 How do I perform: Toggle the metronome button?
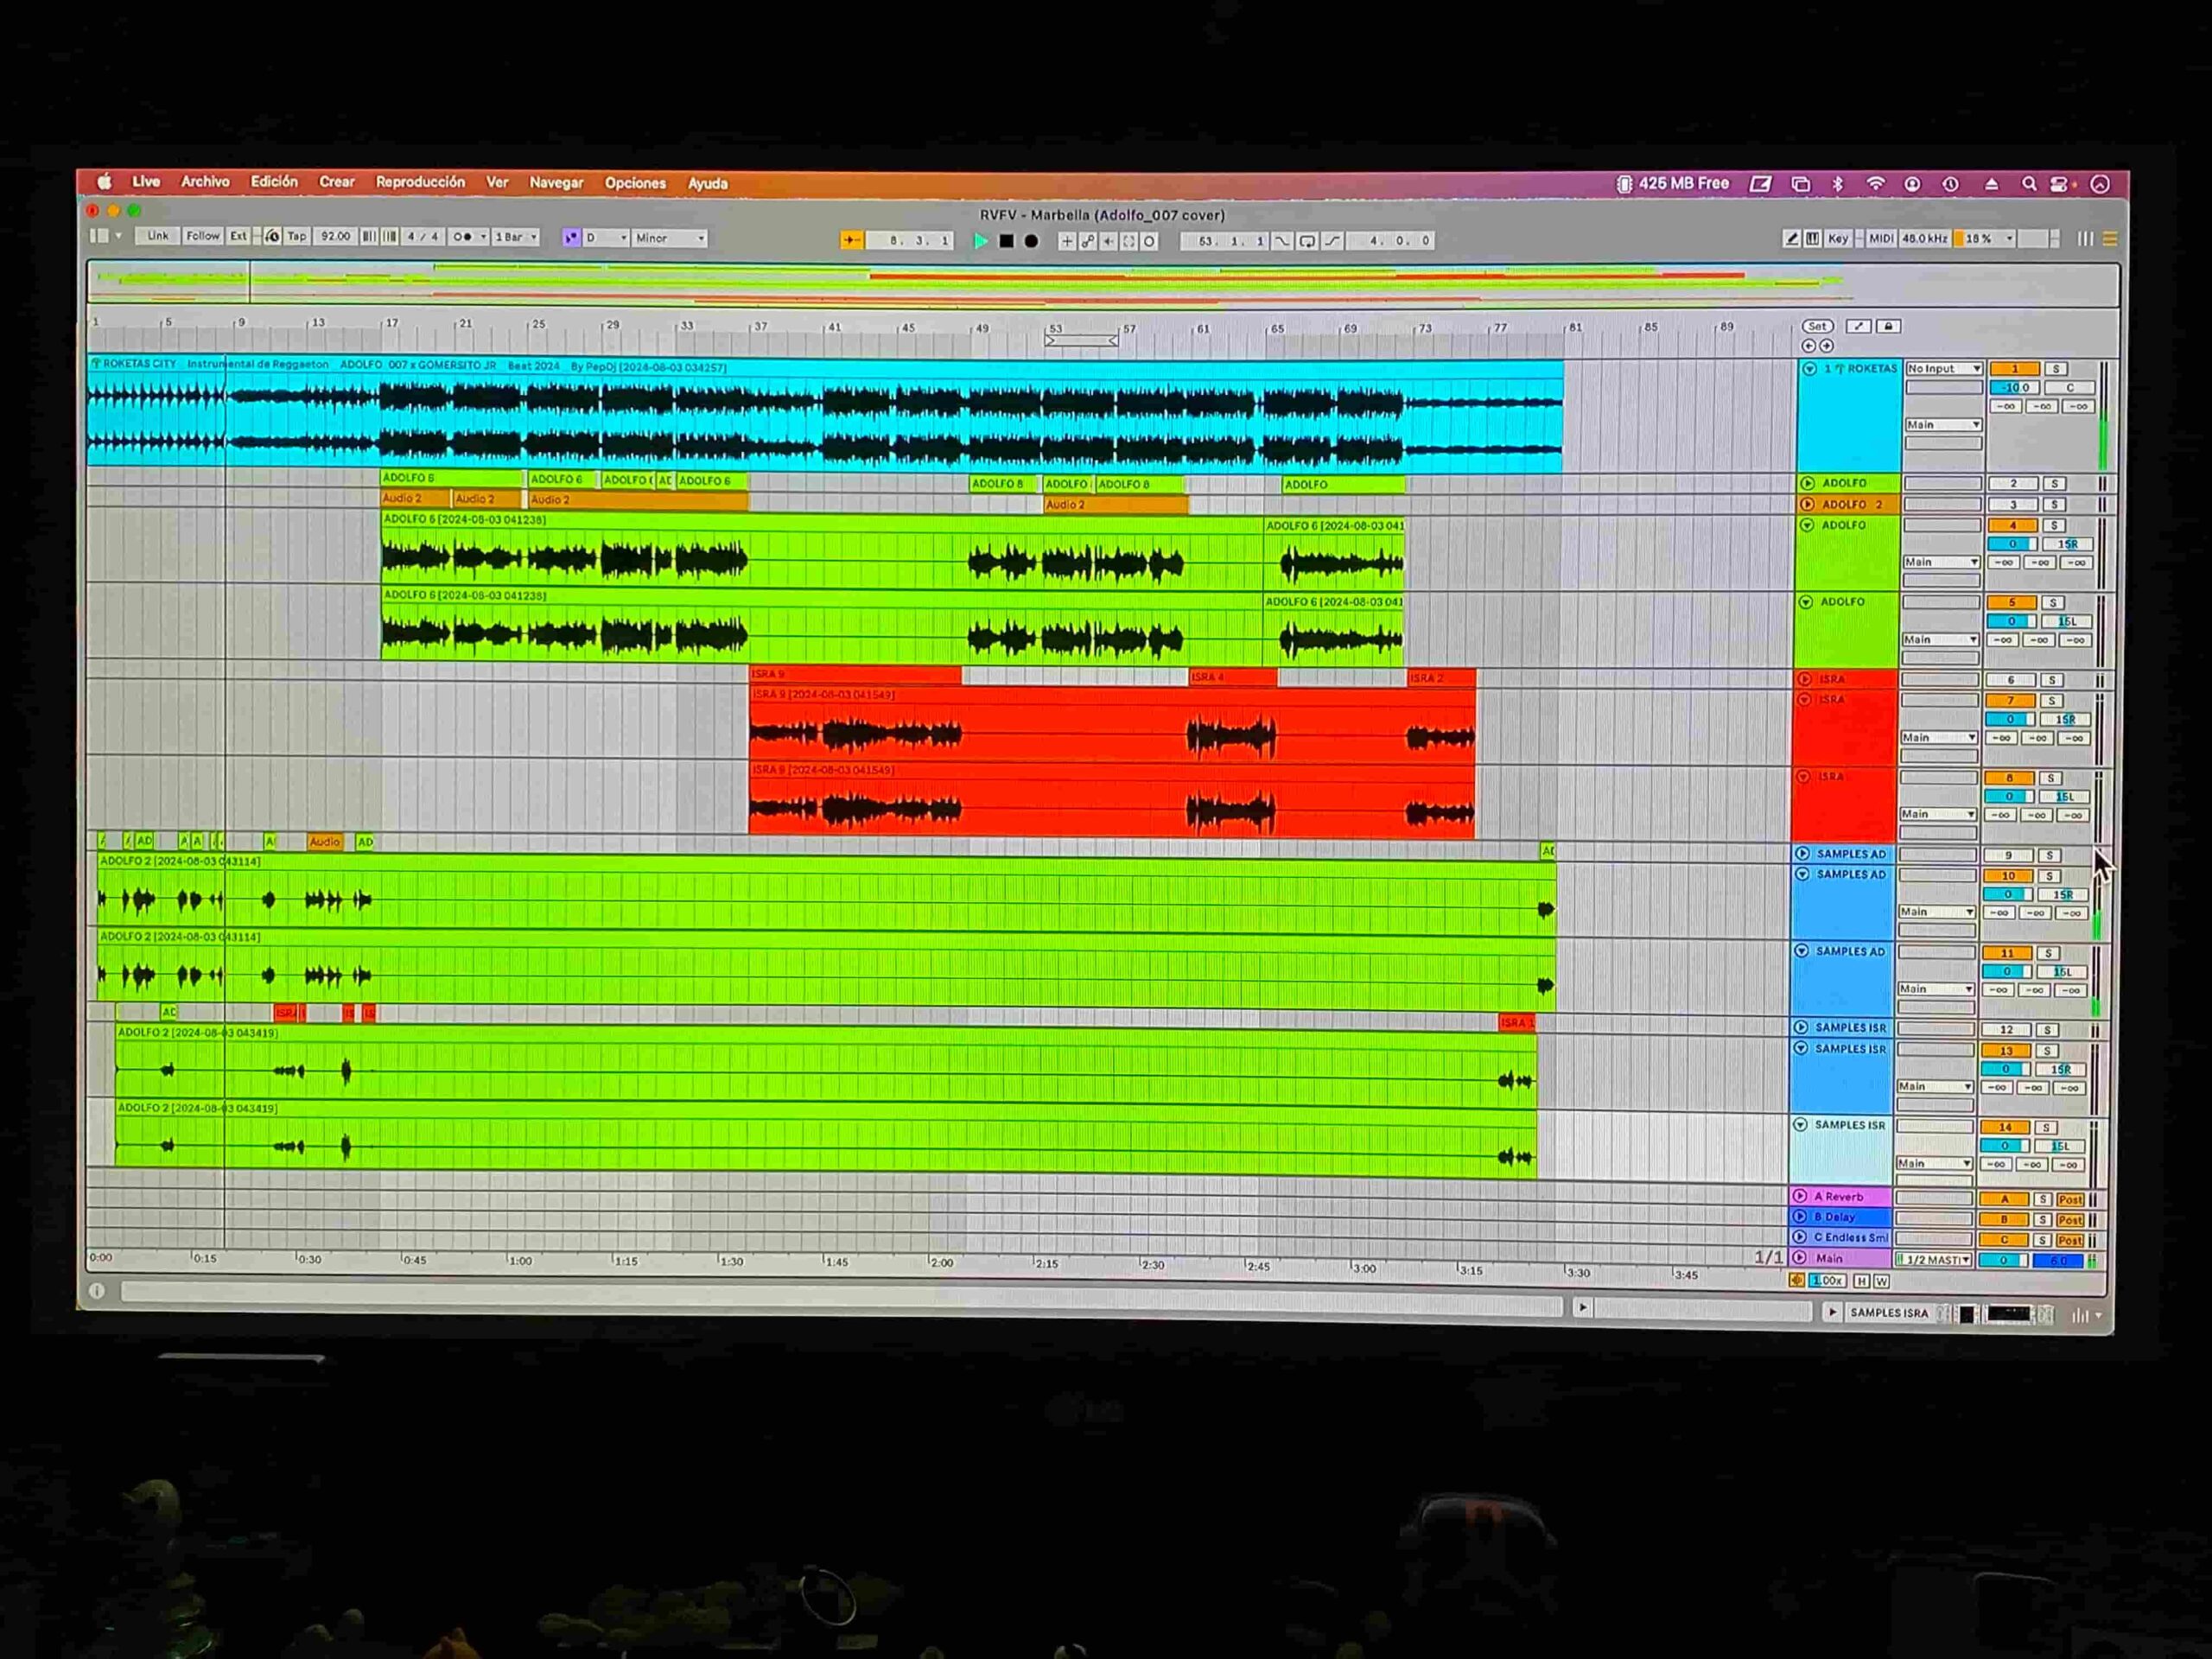point(462,238)
